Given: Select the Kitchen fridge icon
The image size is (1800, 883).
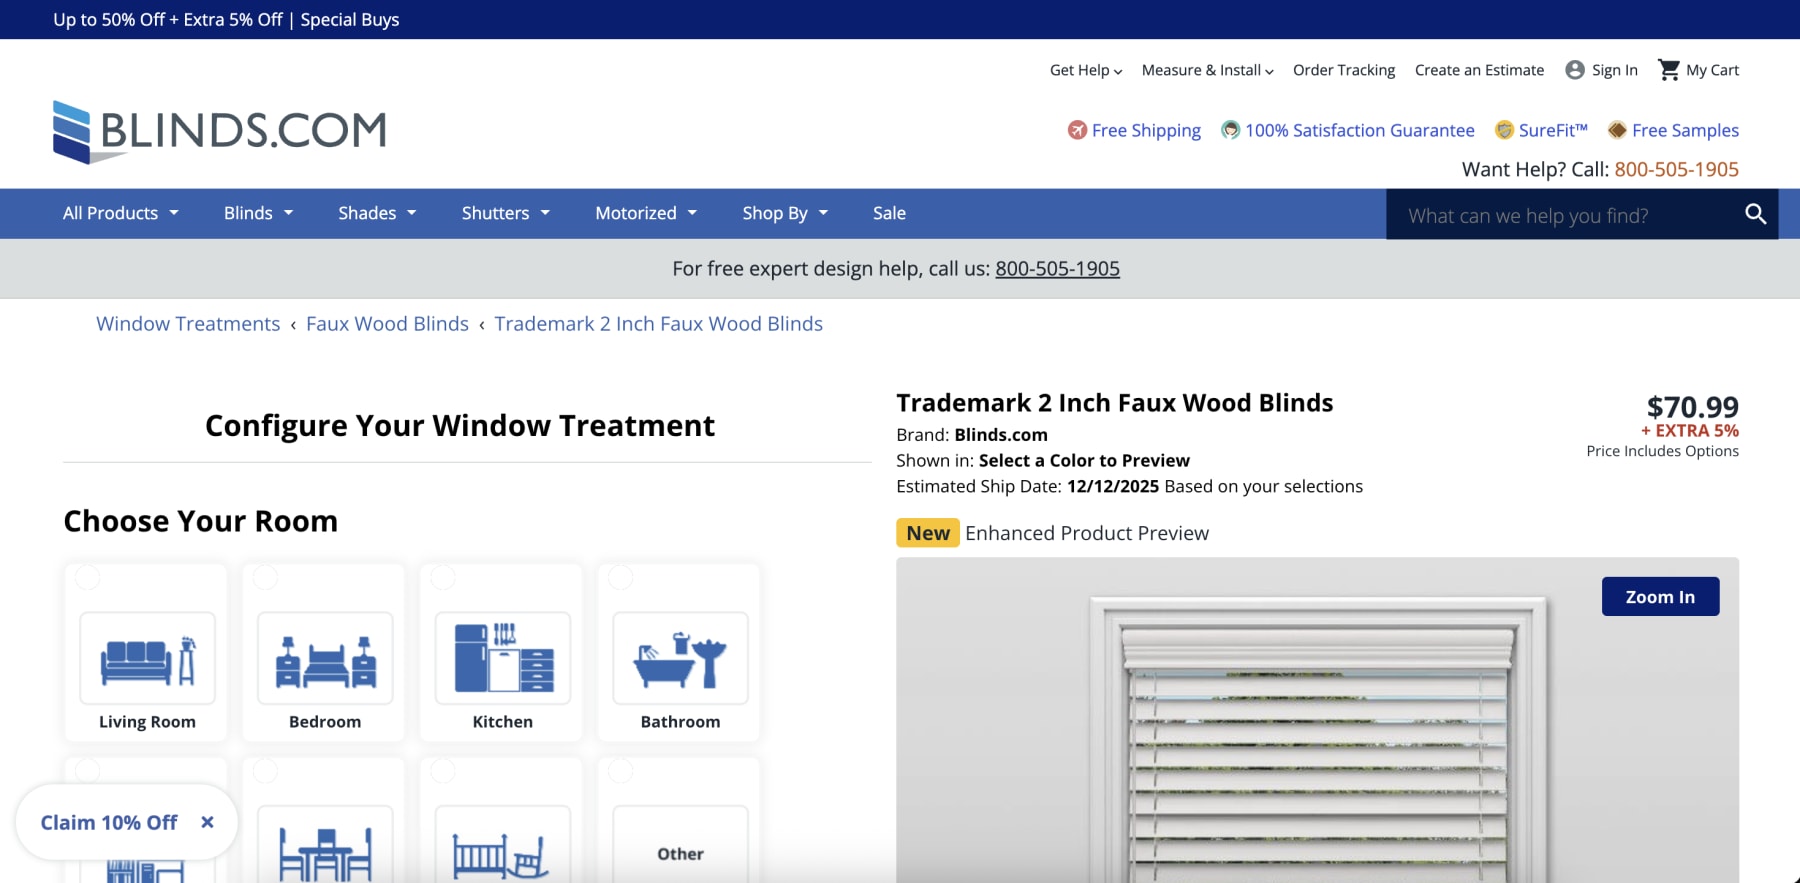Looking at the screenshot, I should point(503,659).
